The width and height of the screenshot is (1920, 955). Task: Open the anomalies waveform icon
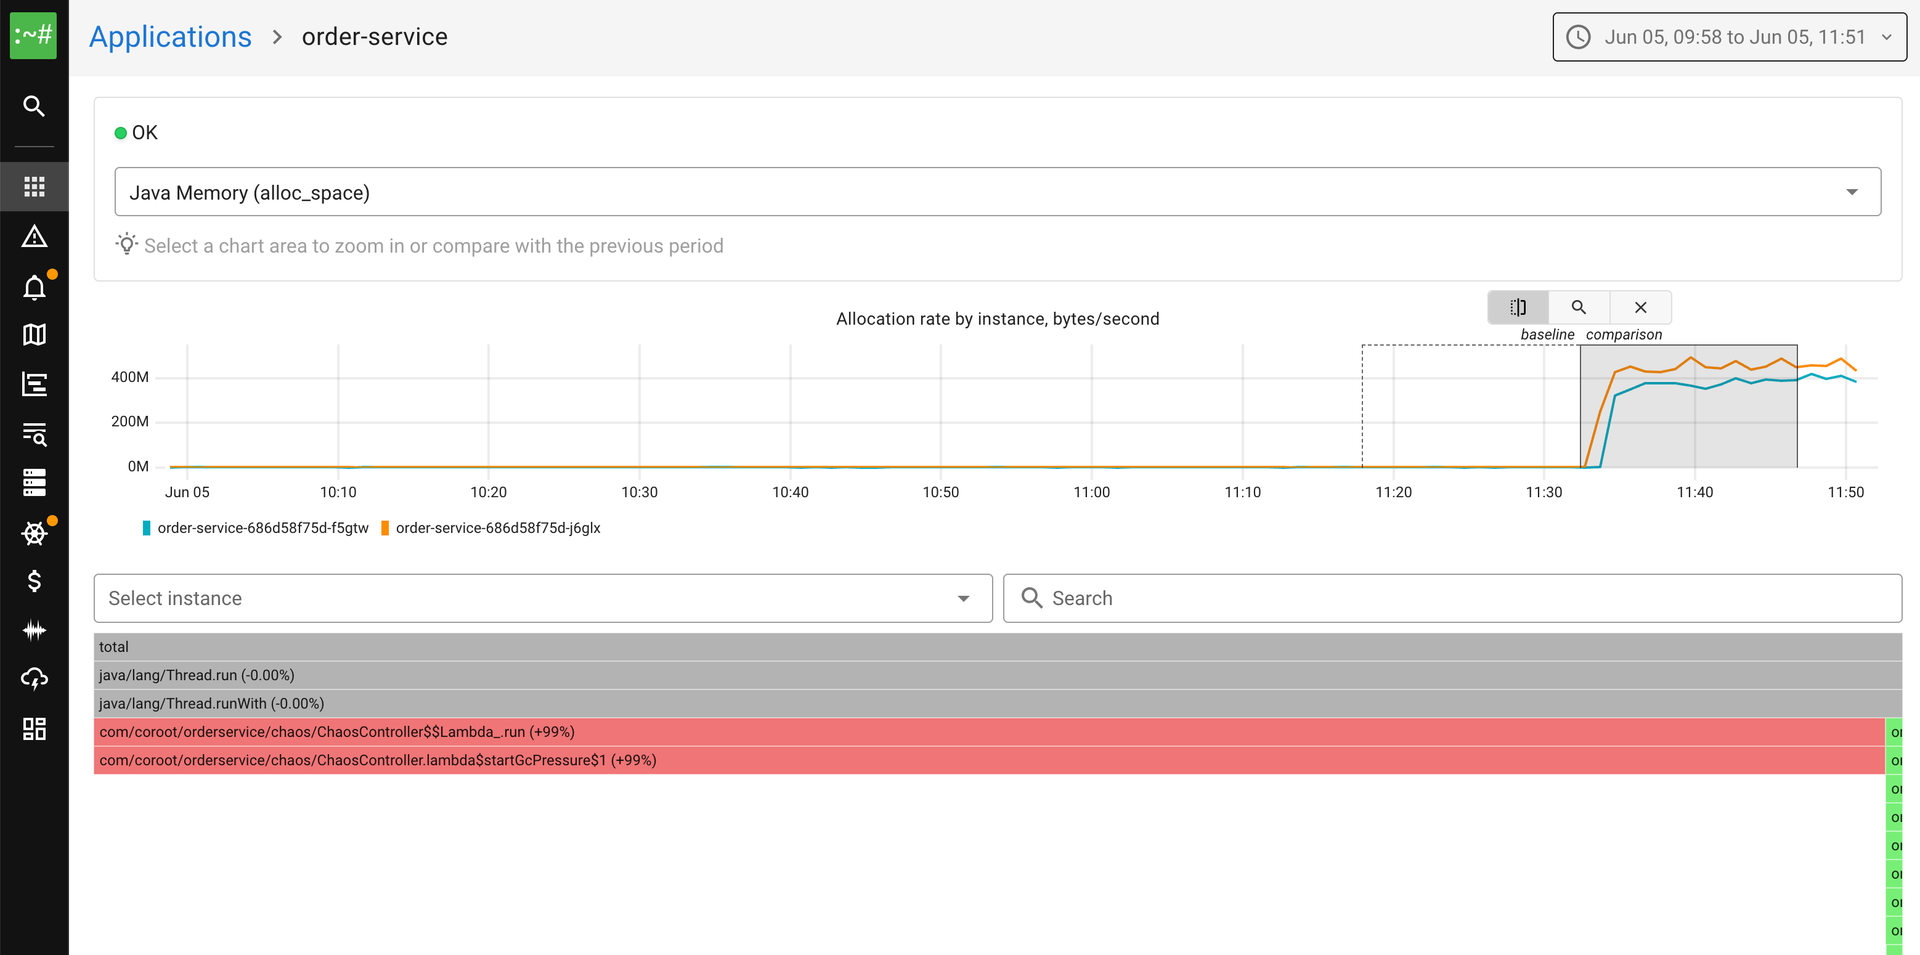(34, 630)
